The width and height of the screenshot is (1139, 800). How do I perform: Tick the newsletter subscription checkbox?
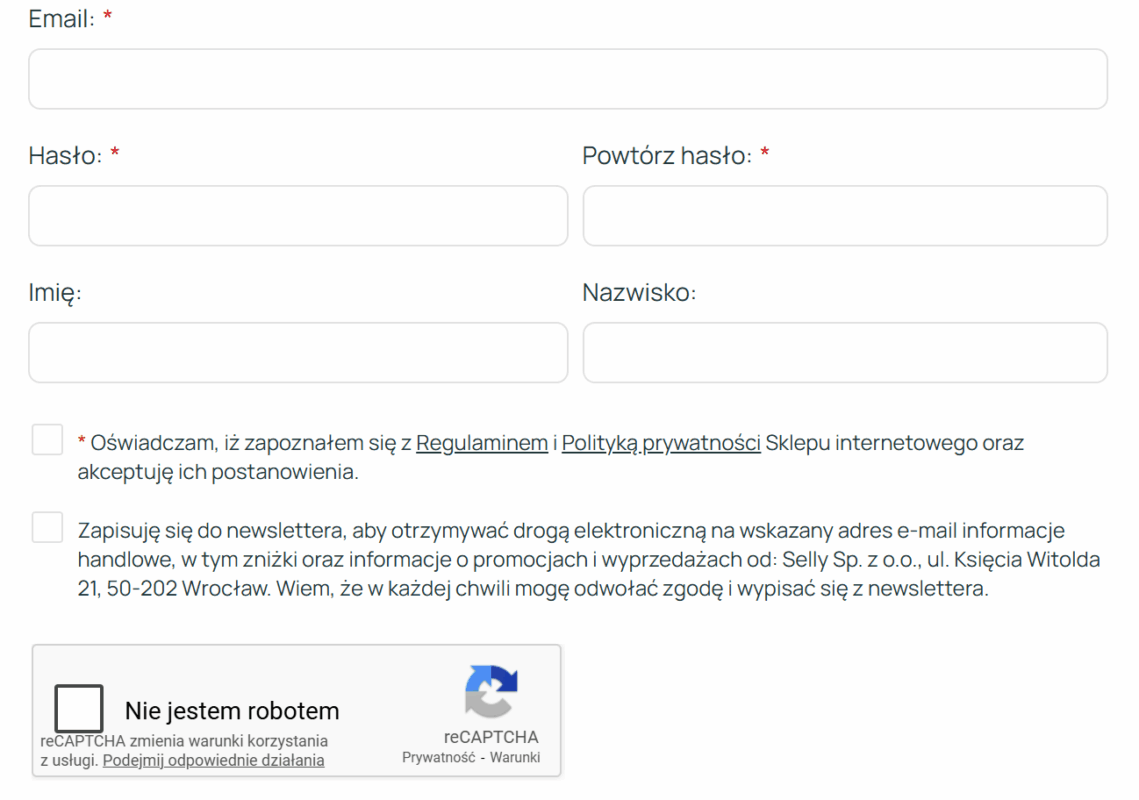pyautogui.click(x=47, y=527)
